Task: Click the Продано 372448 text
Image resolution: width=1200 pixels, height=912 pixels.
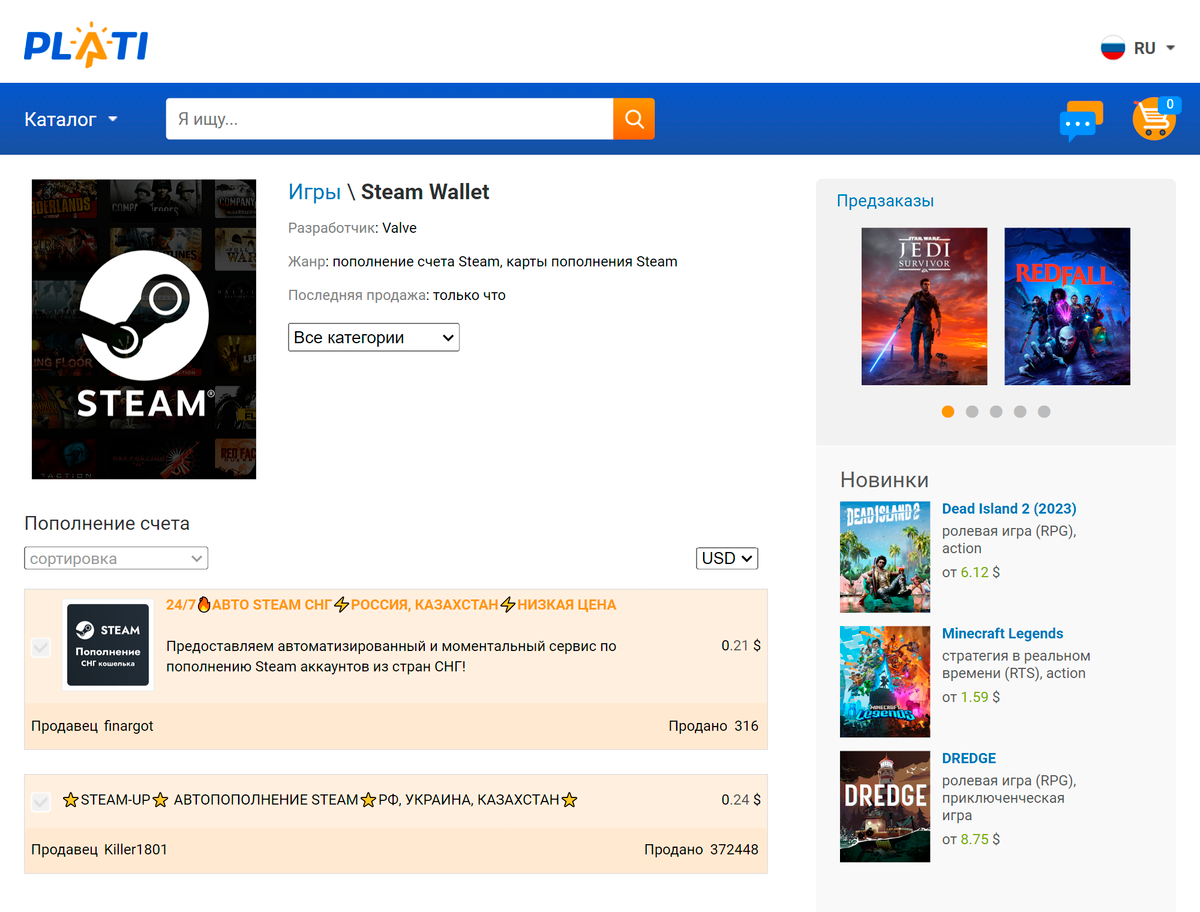Action: 701,850
